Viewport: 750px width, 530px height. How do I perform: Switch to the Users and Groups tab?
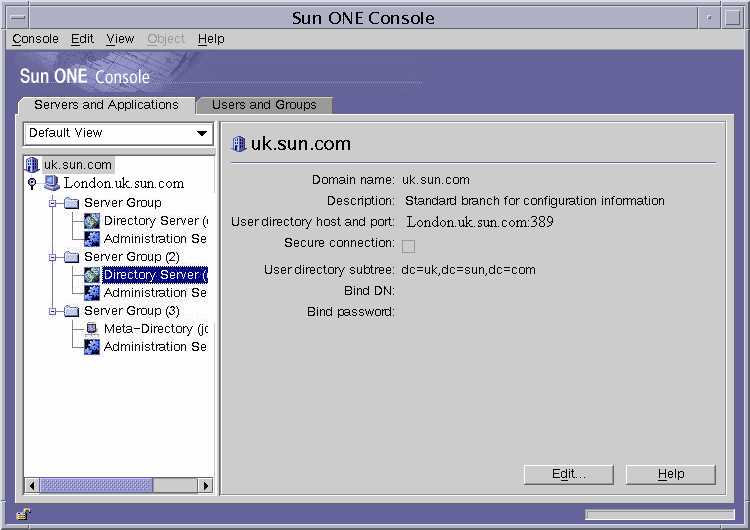tap(265, 105)
